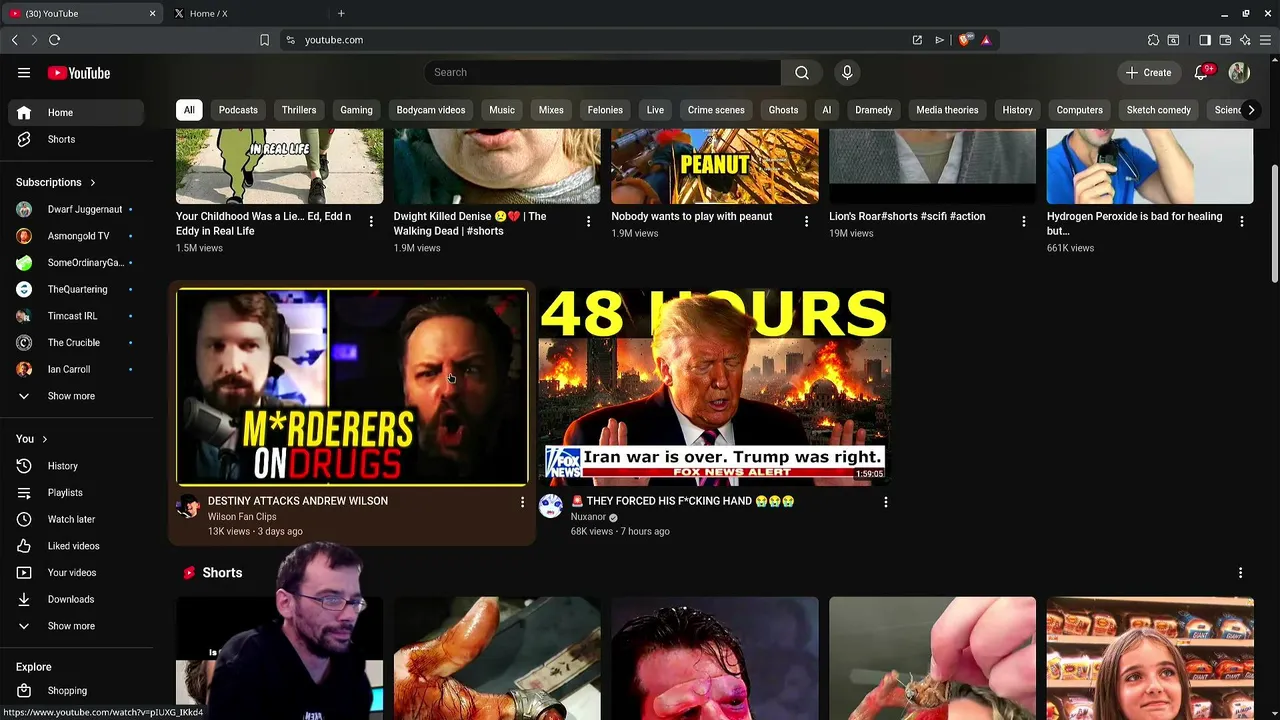Open Nuxanor channel link
This screenshot has height=720, width=1280.
coord(588,517)
